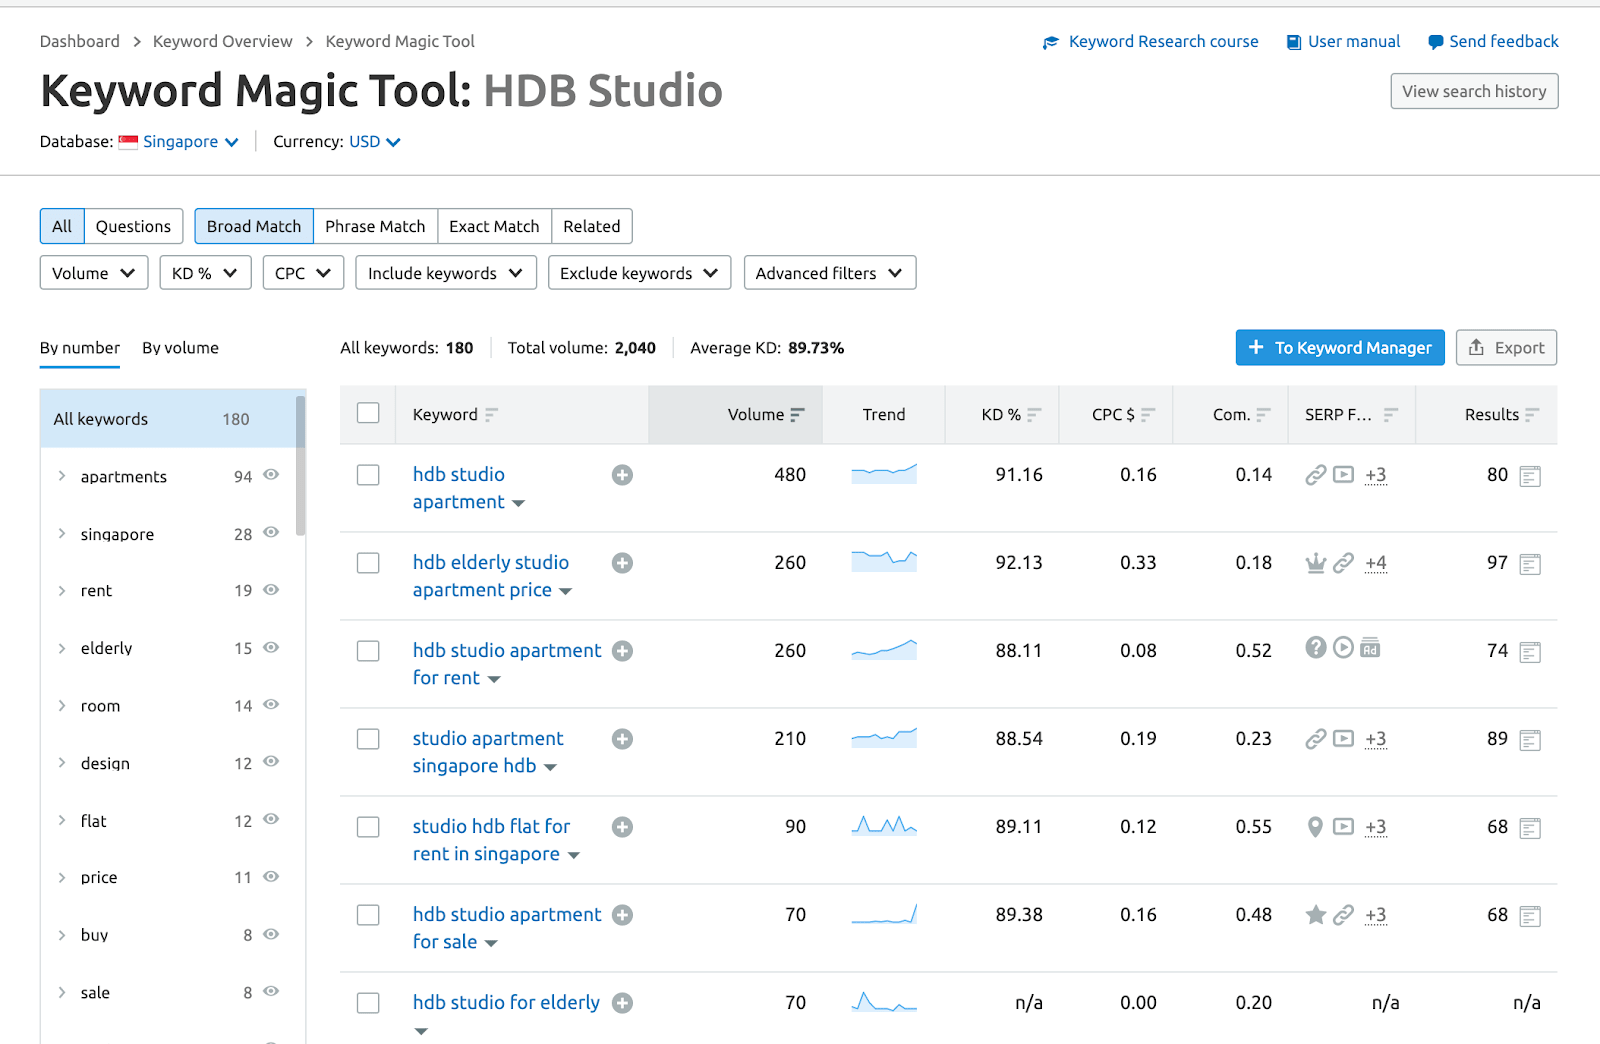Screen dimensions: 1600x1044
Task: Click Send feedback link
Action: click(1493, 42)
